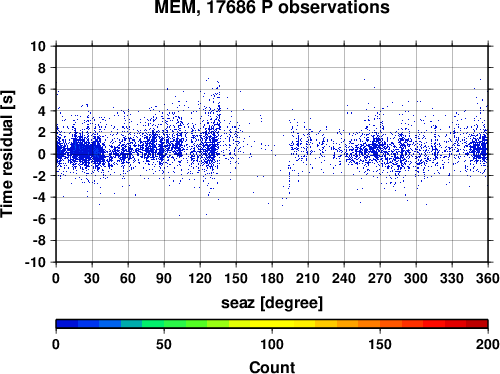
Task: Click the 'Count' colorbar label
Action: click(272, 367)
